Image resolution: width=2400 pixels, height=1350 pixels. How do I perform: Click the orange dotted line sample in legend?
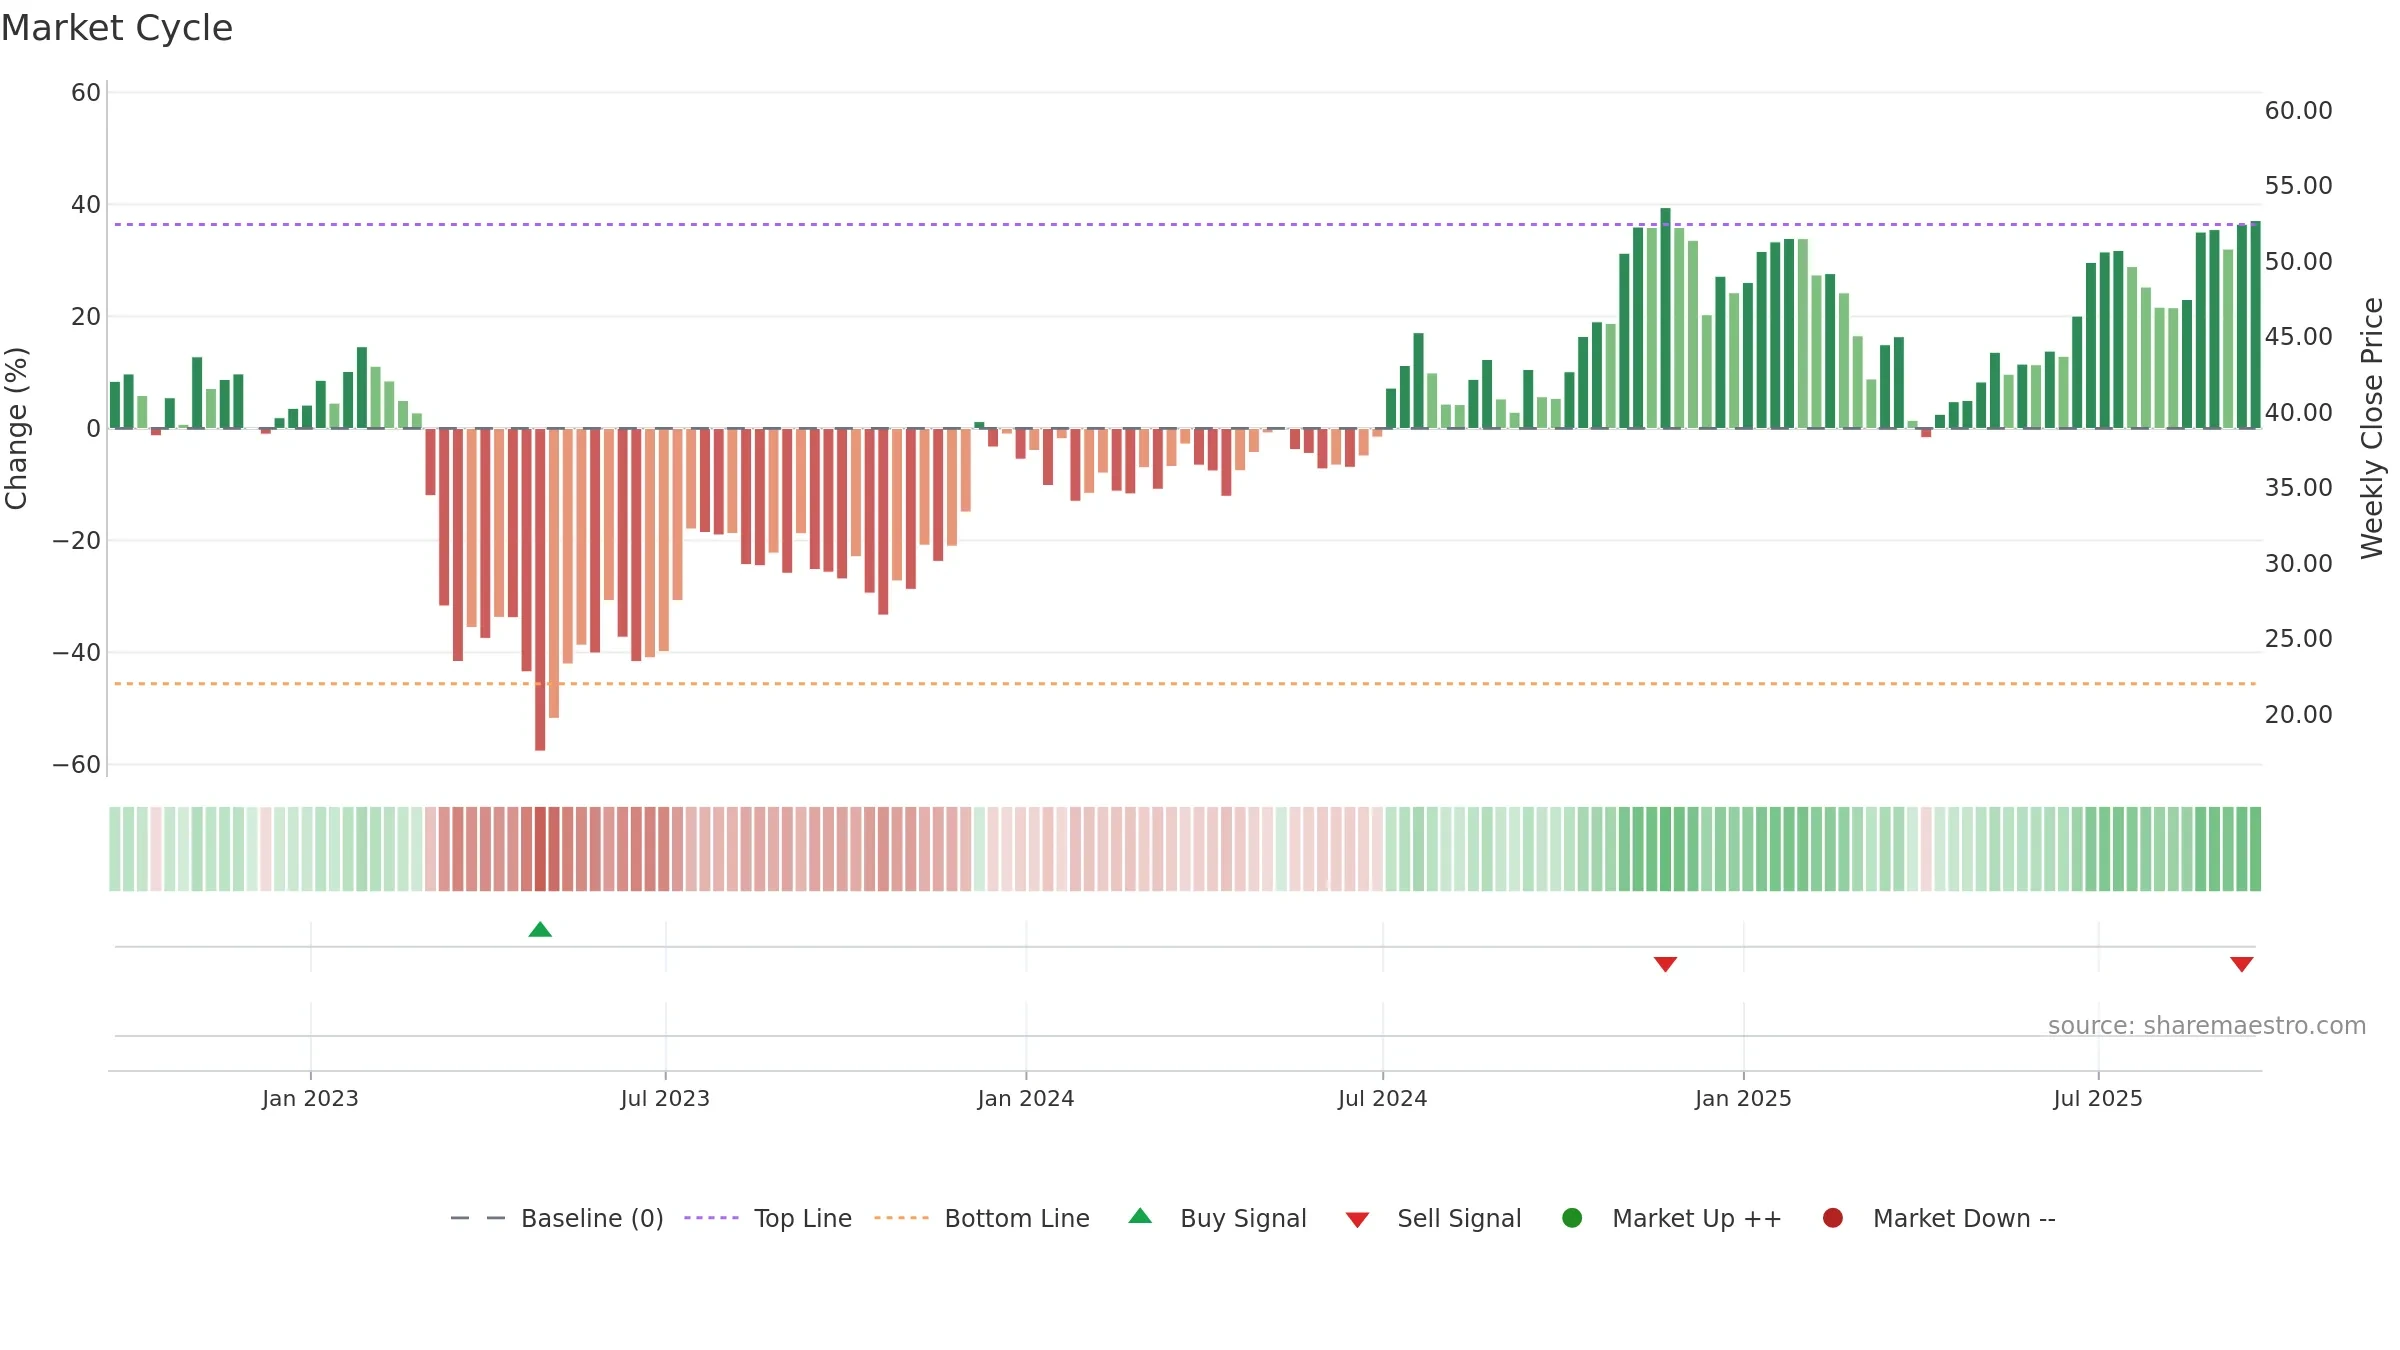[901, 1218]
